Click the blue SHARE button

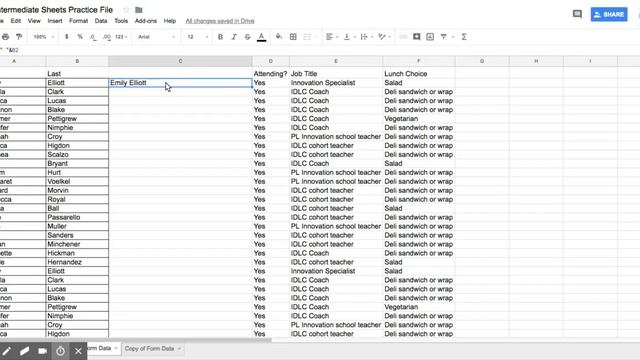tap(609, 14)
